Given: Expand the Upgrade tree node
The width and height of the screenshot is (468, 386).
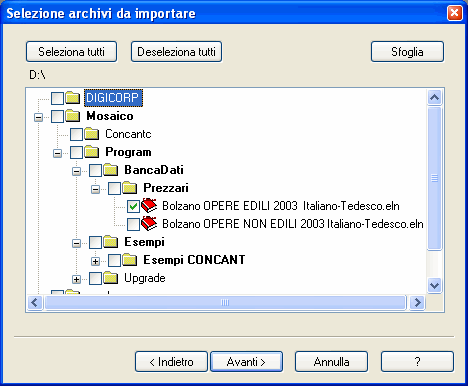Looking at the screenshot, I should pos(77,279).
